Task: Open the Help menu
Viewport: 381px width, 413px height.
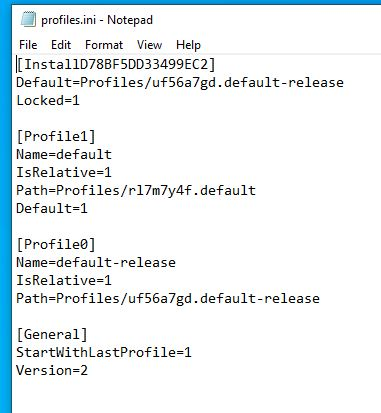Action: [x=188, y=45]
